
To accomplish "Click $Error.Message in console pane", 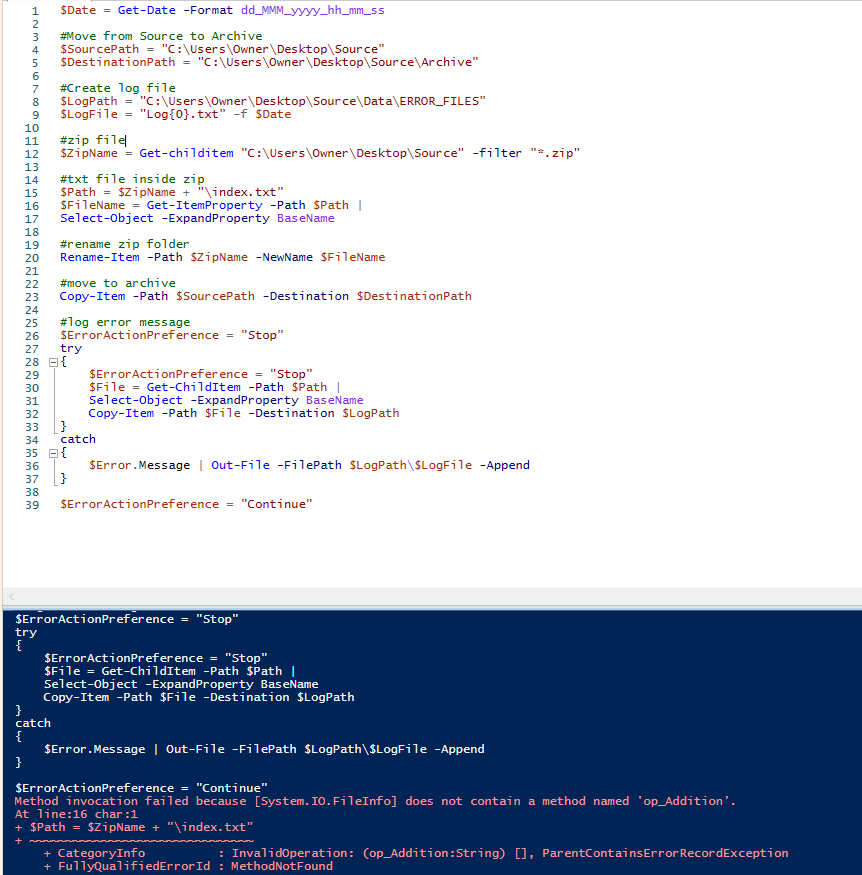I will 95,749.
